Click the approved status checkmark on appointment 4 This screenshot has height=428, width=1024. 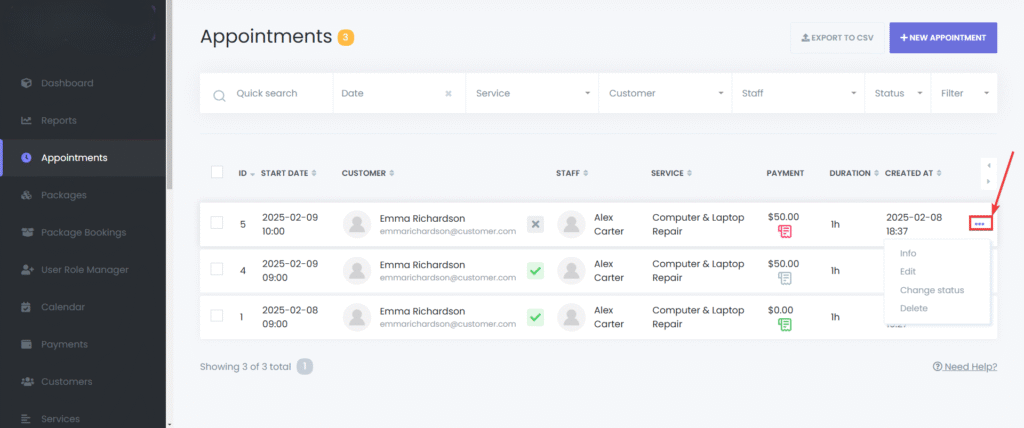(535, 270)
